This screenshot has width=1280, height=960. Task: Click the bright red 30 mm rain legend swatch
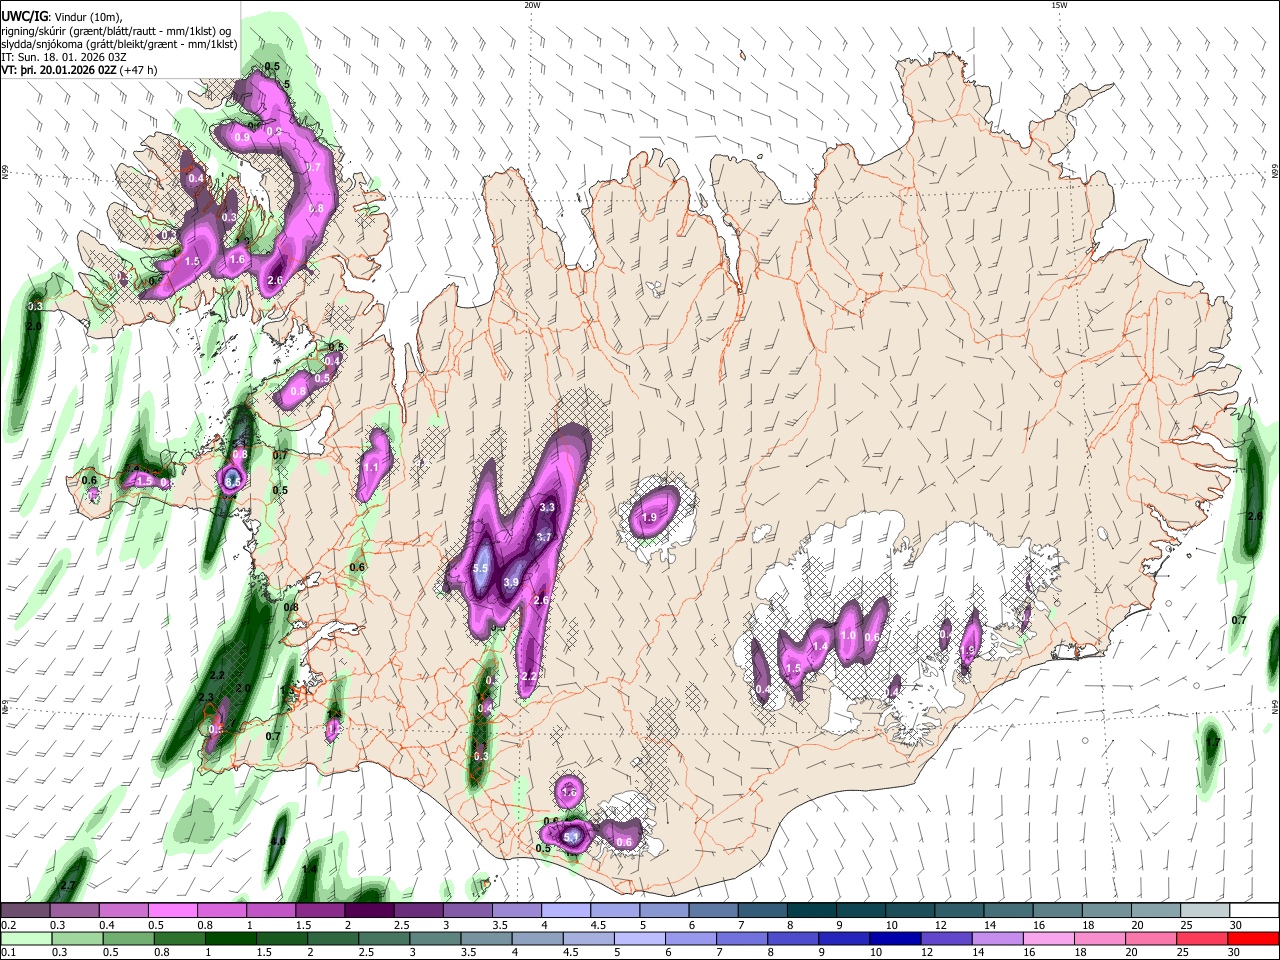click(x=1254, y=938)
